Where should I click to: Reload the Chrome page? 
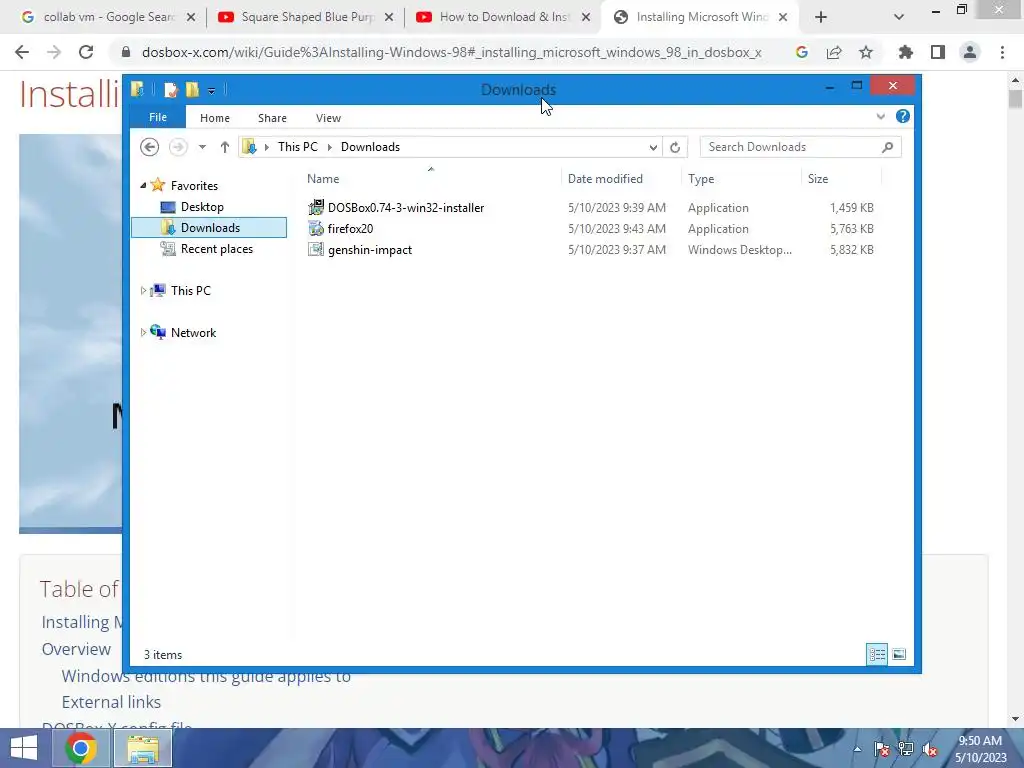click(86, 52)
